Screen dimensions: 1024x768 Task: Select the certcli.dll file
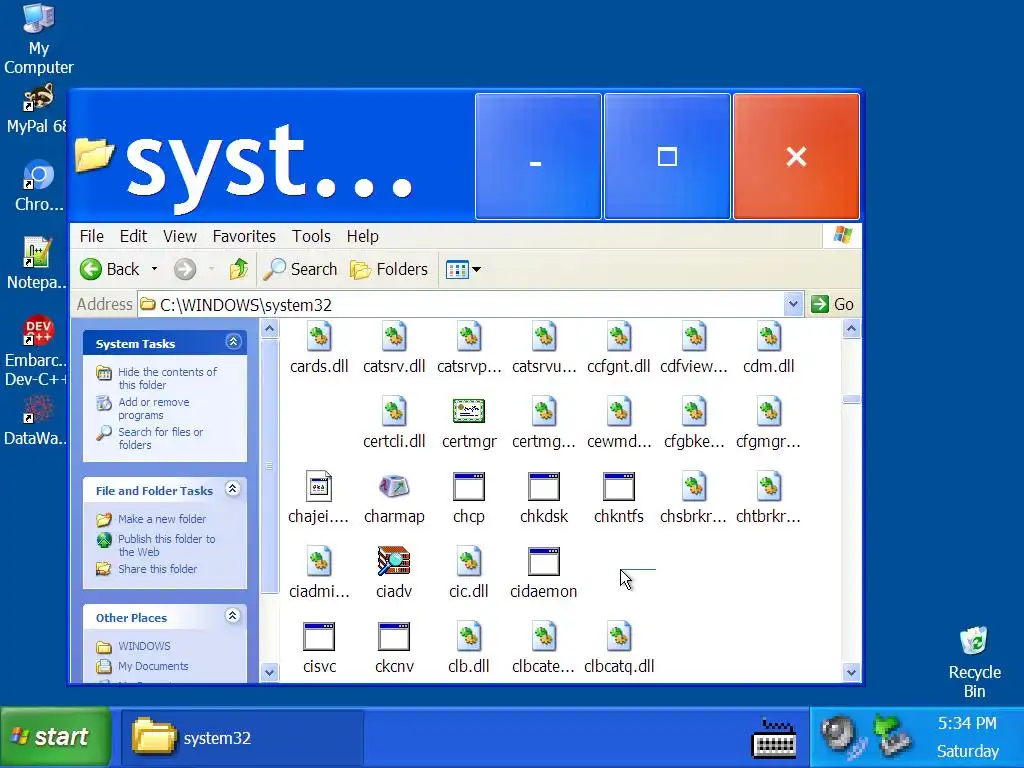click(x=394, y=423)
